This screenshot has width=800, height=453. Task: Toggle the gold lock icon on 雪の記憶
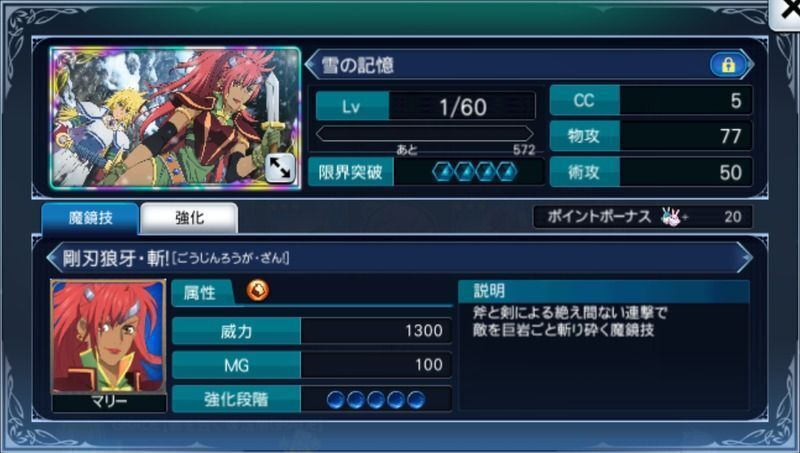pyautogui.click(x=728, y=65)
